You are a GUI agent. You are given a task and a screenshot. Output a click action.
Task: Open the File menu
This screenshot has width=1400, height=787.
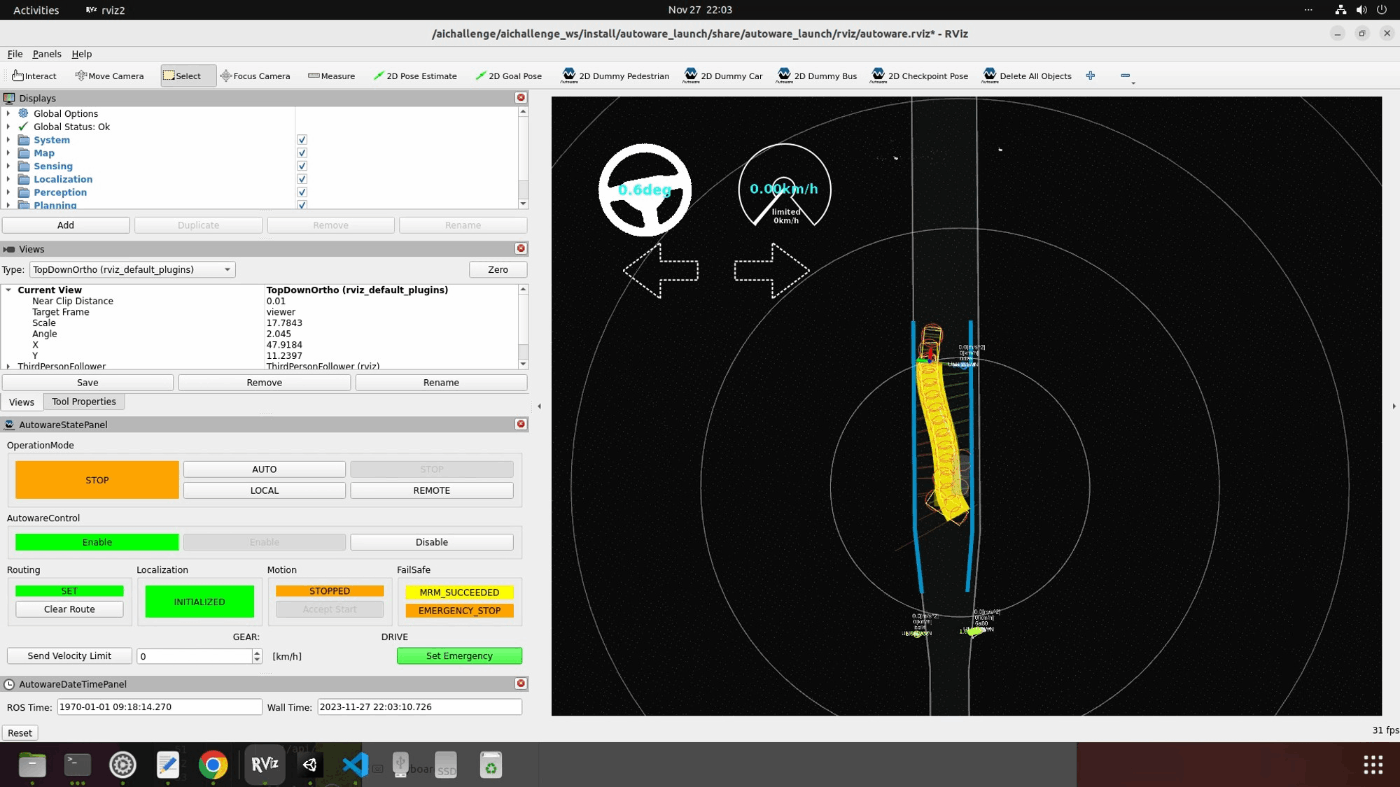pyautogui.click(x=15, y=54)
